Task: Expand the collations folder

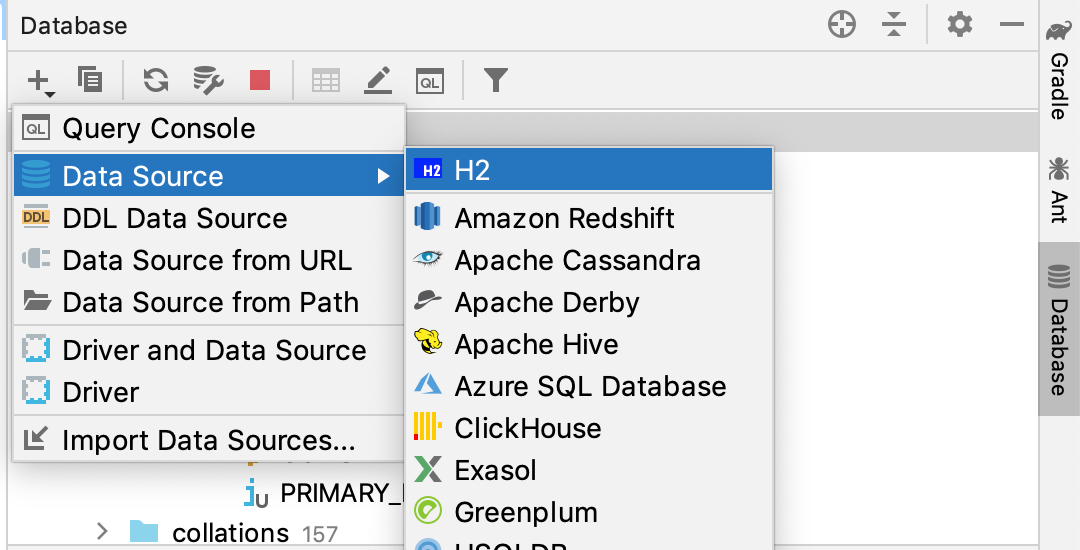Action: coord(102,531)
